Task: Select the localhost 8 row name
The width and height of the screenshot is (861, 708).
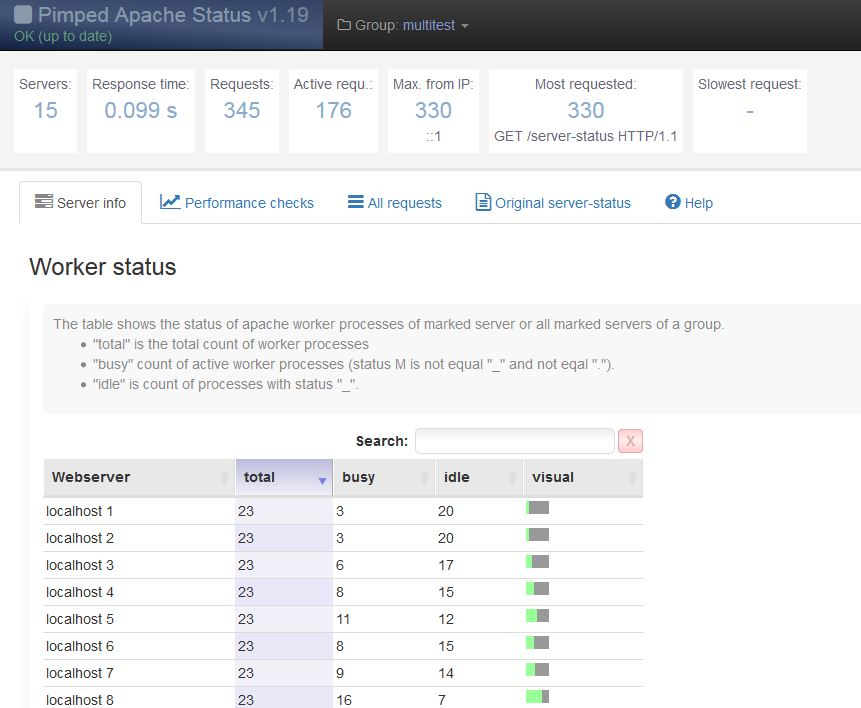Action: 80,700
